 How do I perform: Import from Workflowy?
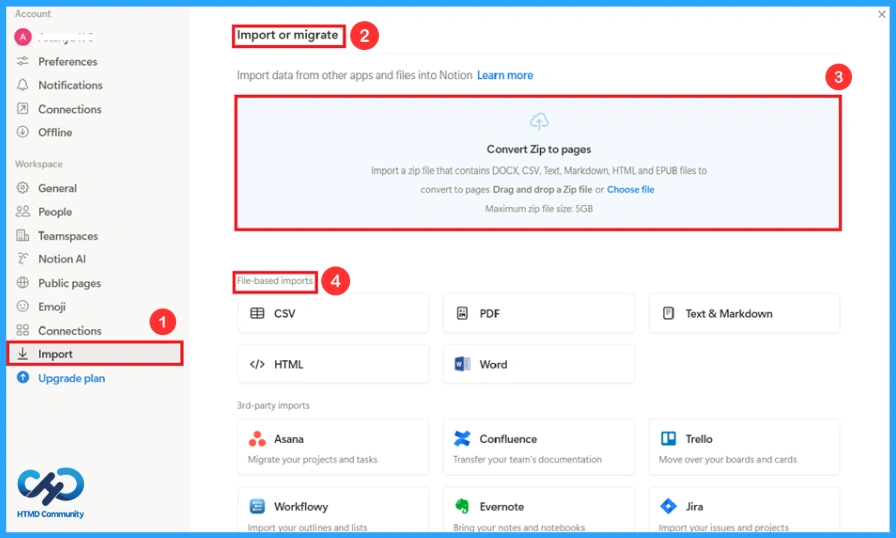(333, 511)
